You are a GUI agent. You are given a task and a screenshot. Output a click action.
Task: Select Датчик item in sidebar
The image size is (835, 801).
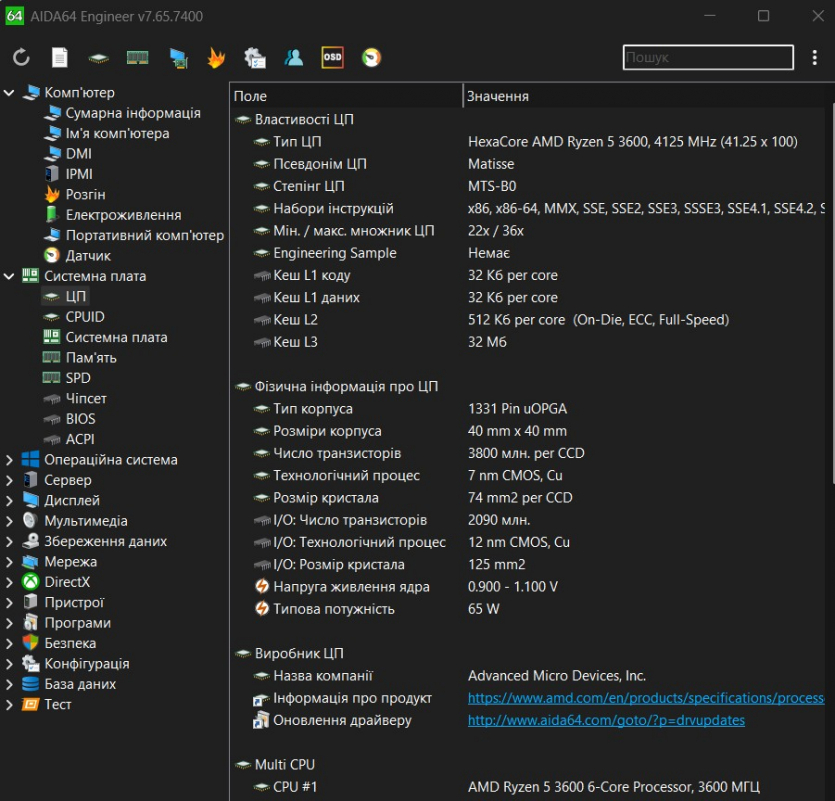pos(88,256)
